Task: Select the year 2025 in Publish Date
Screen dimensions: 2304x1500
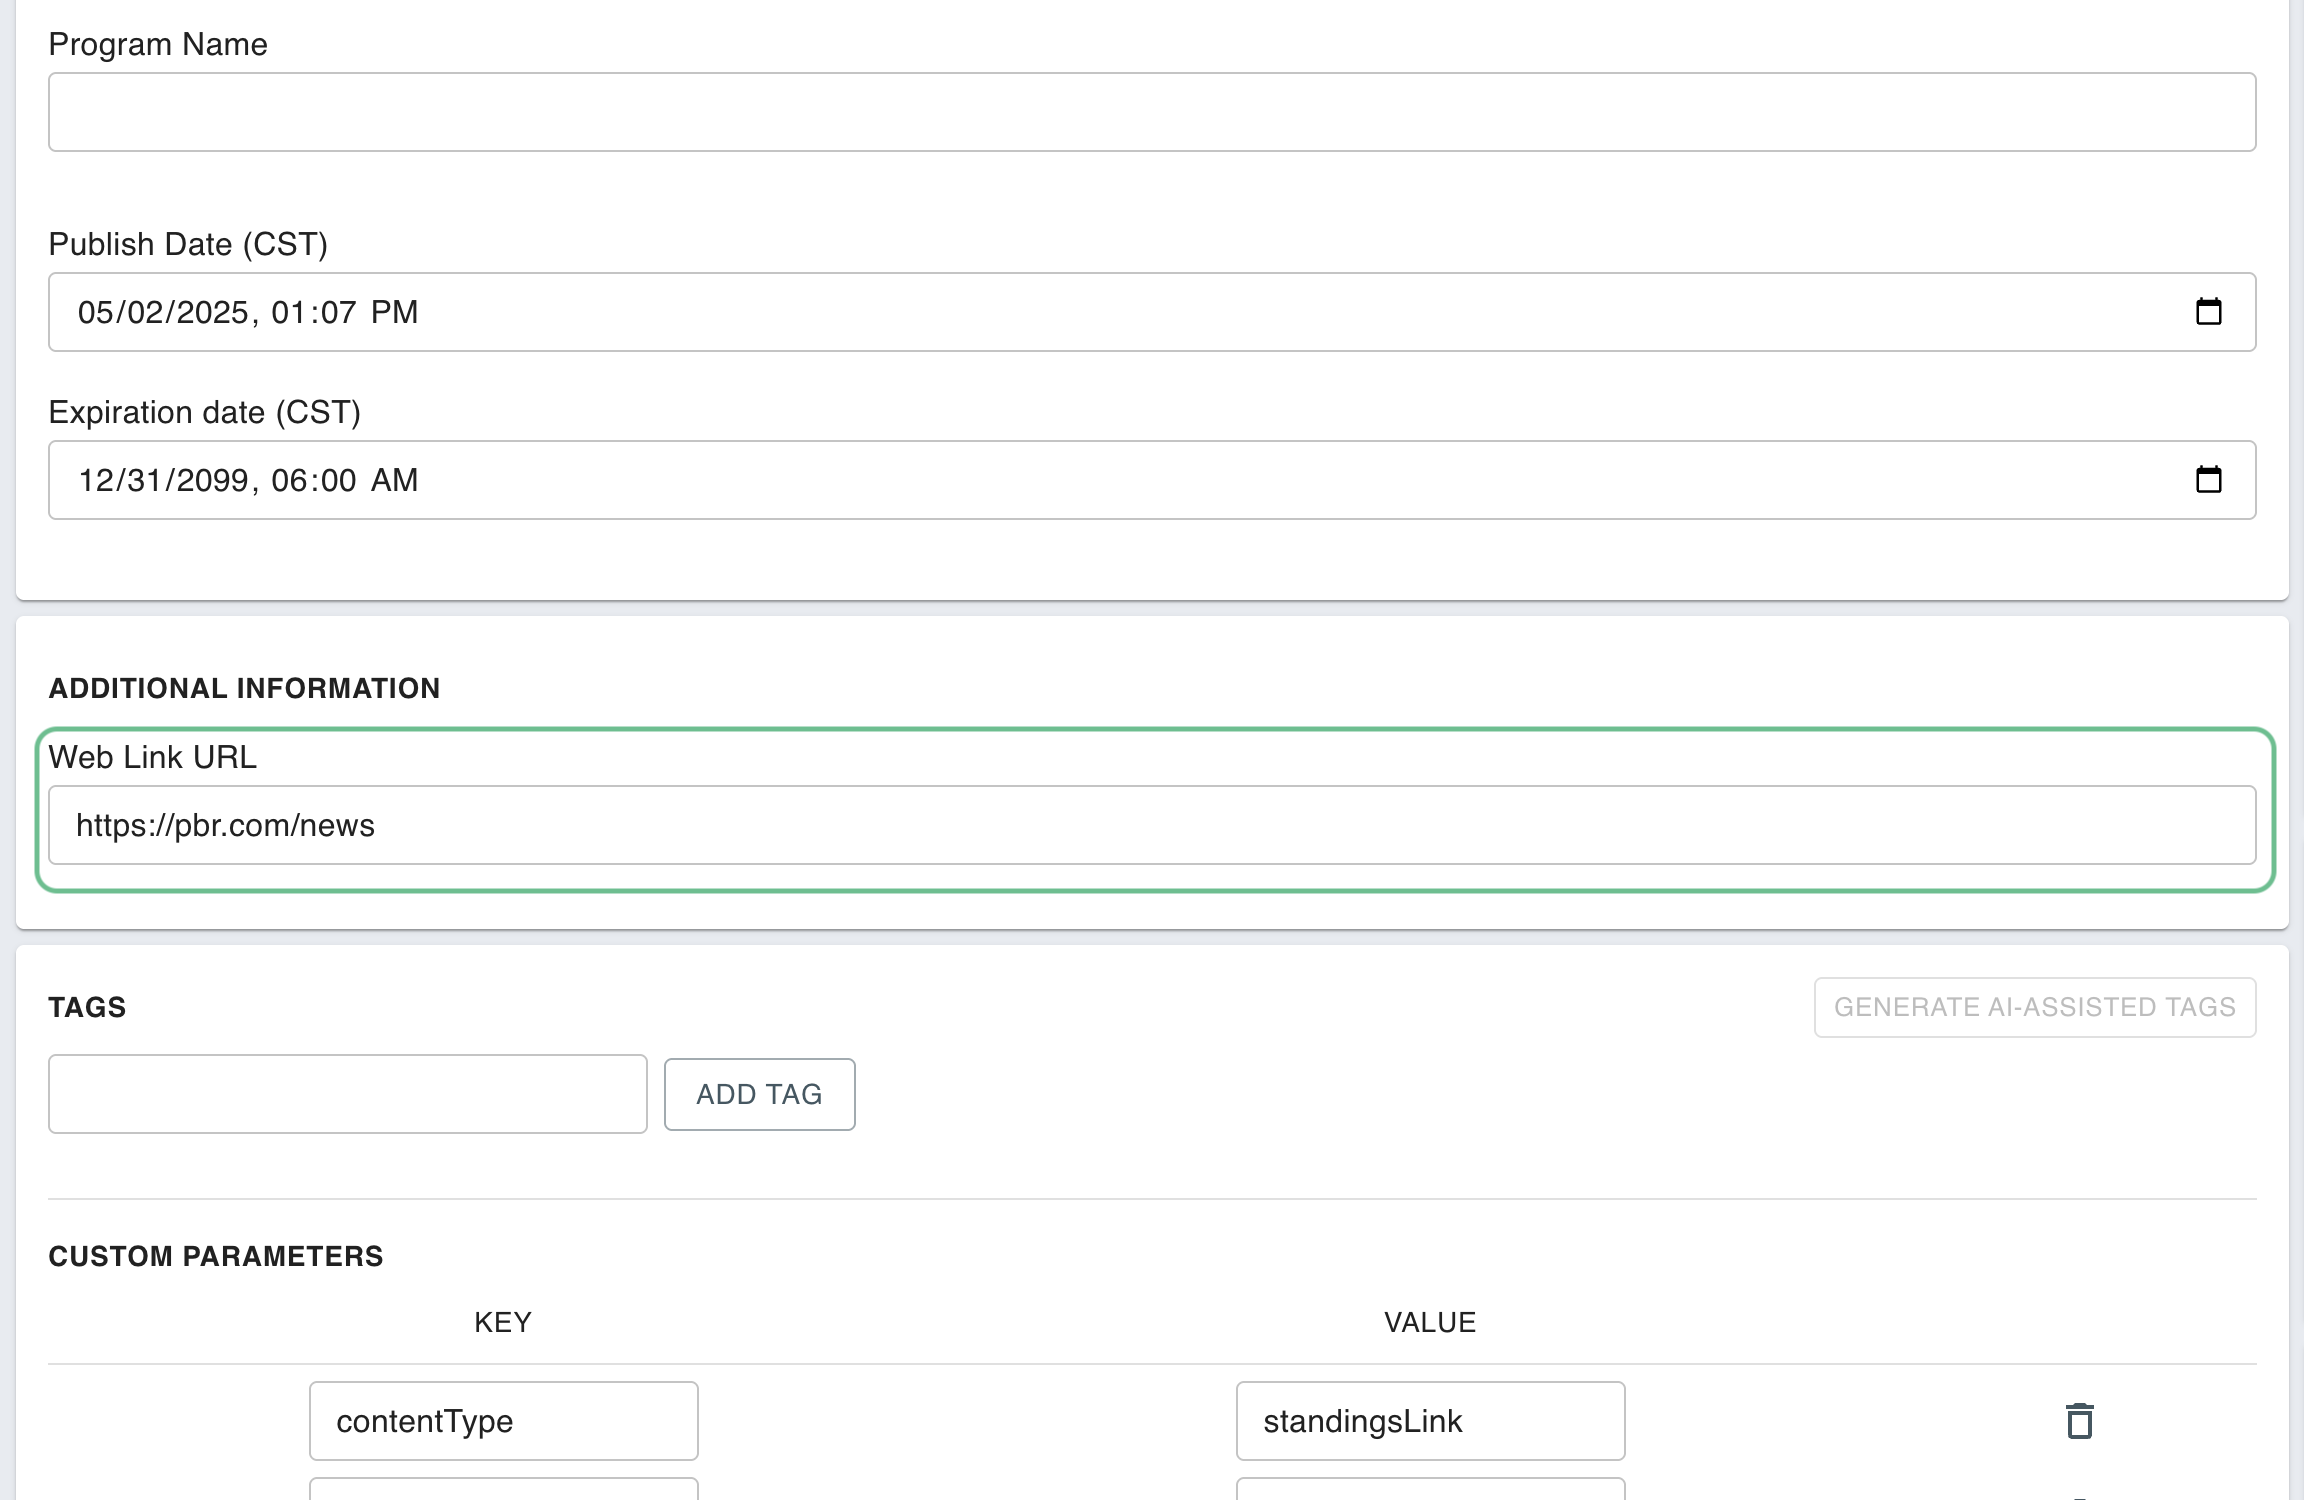Action: pos(212,312)
